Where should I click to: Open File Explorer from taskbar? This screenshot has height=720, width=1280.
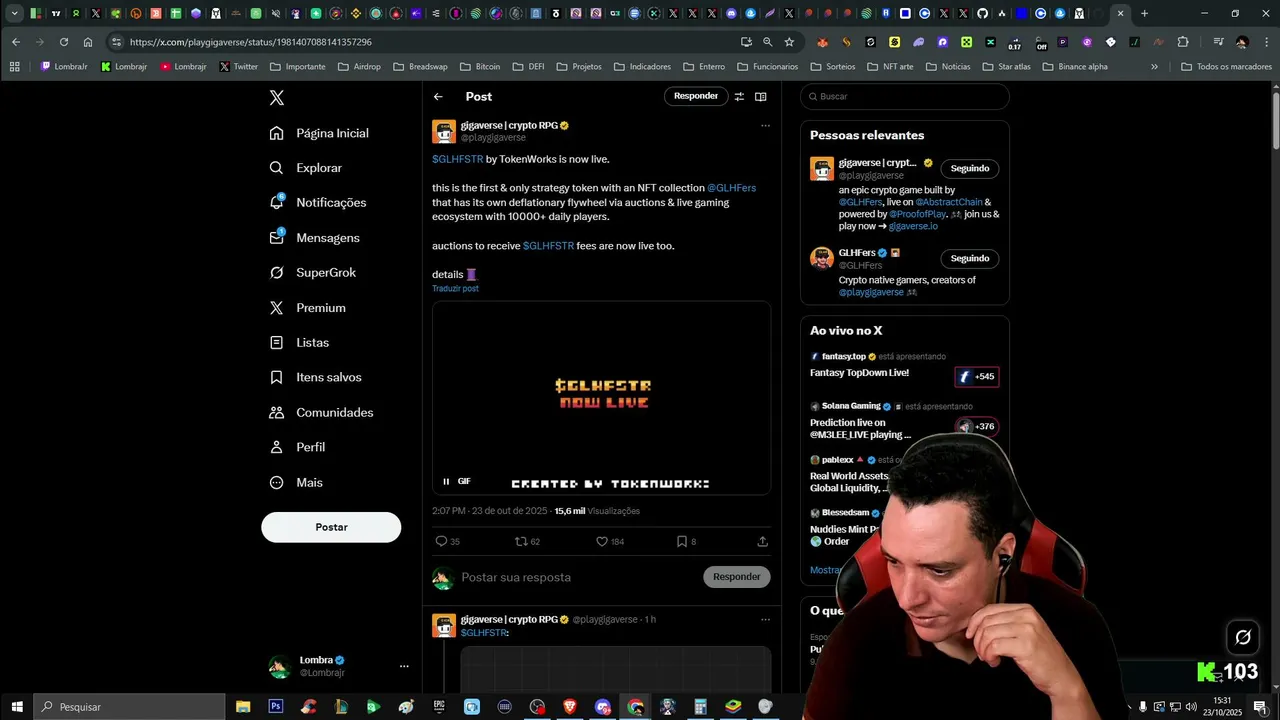point(243,707)
